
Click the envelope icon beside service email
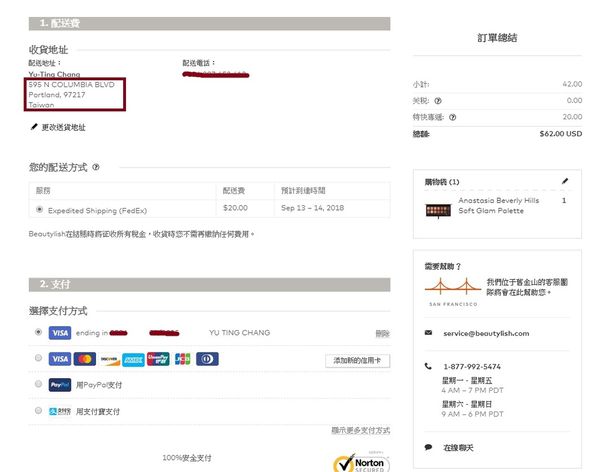pyautogui.click(x=429, y=333)
